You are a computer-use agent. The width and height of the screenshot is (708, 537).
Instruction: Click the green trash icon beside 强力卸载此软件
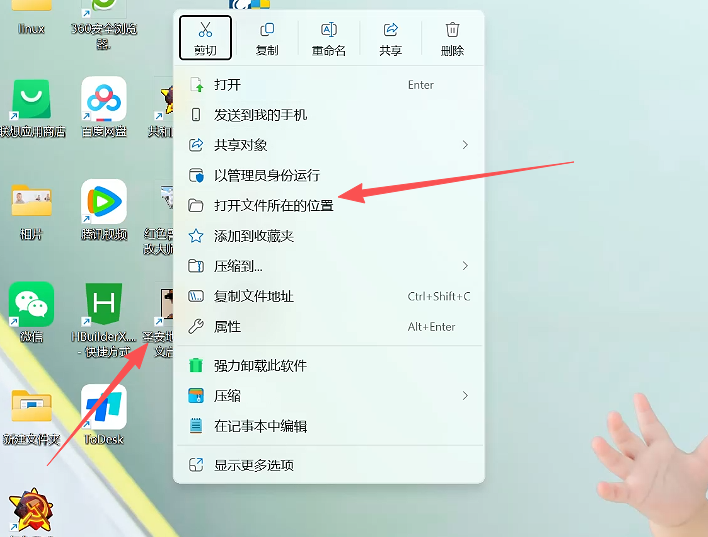click(196, 365)
